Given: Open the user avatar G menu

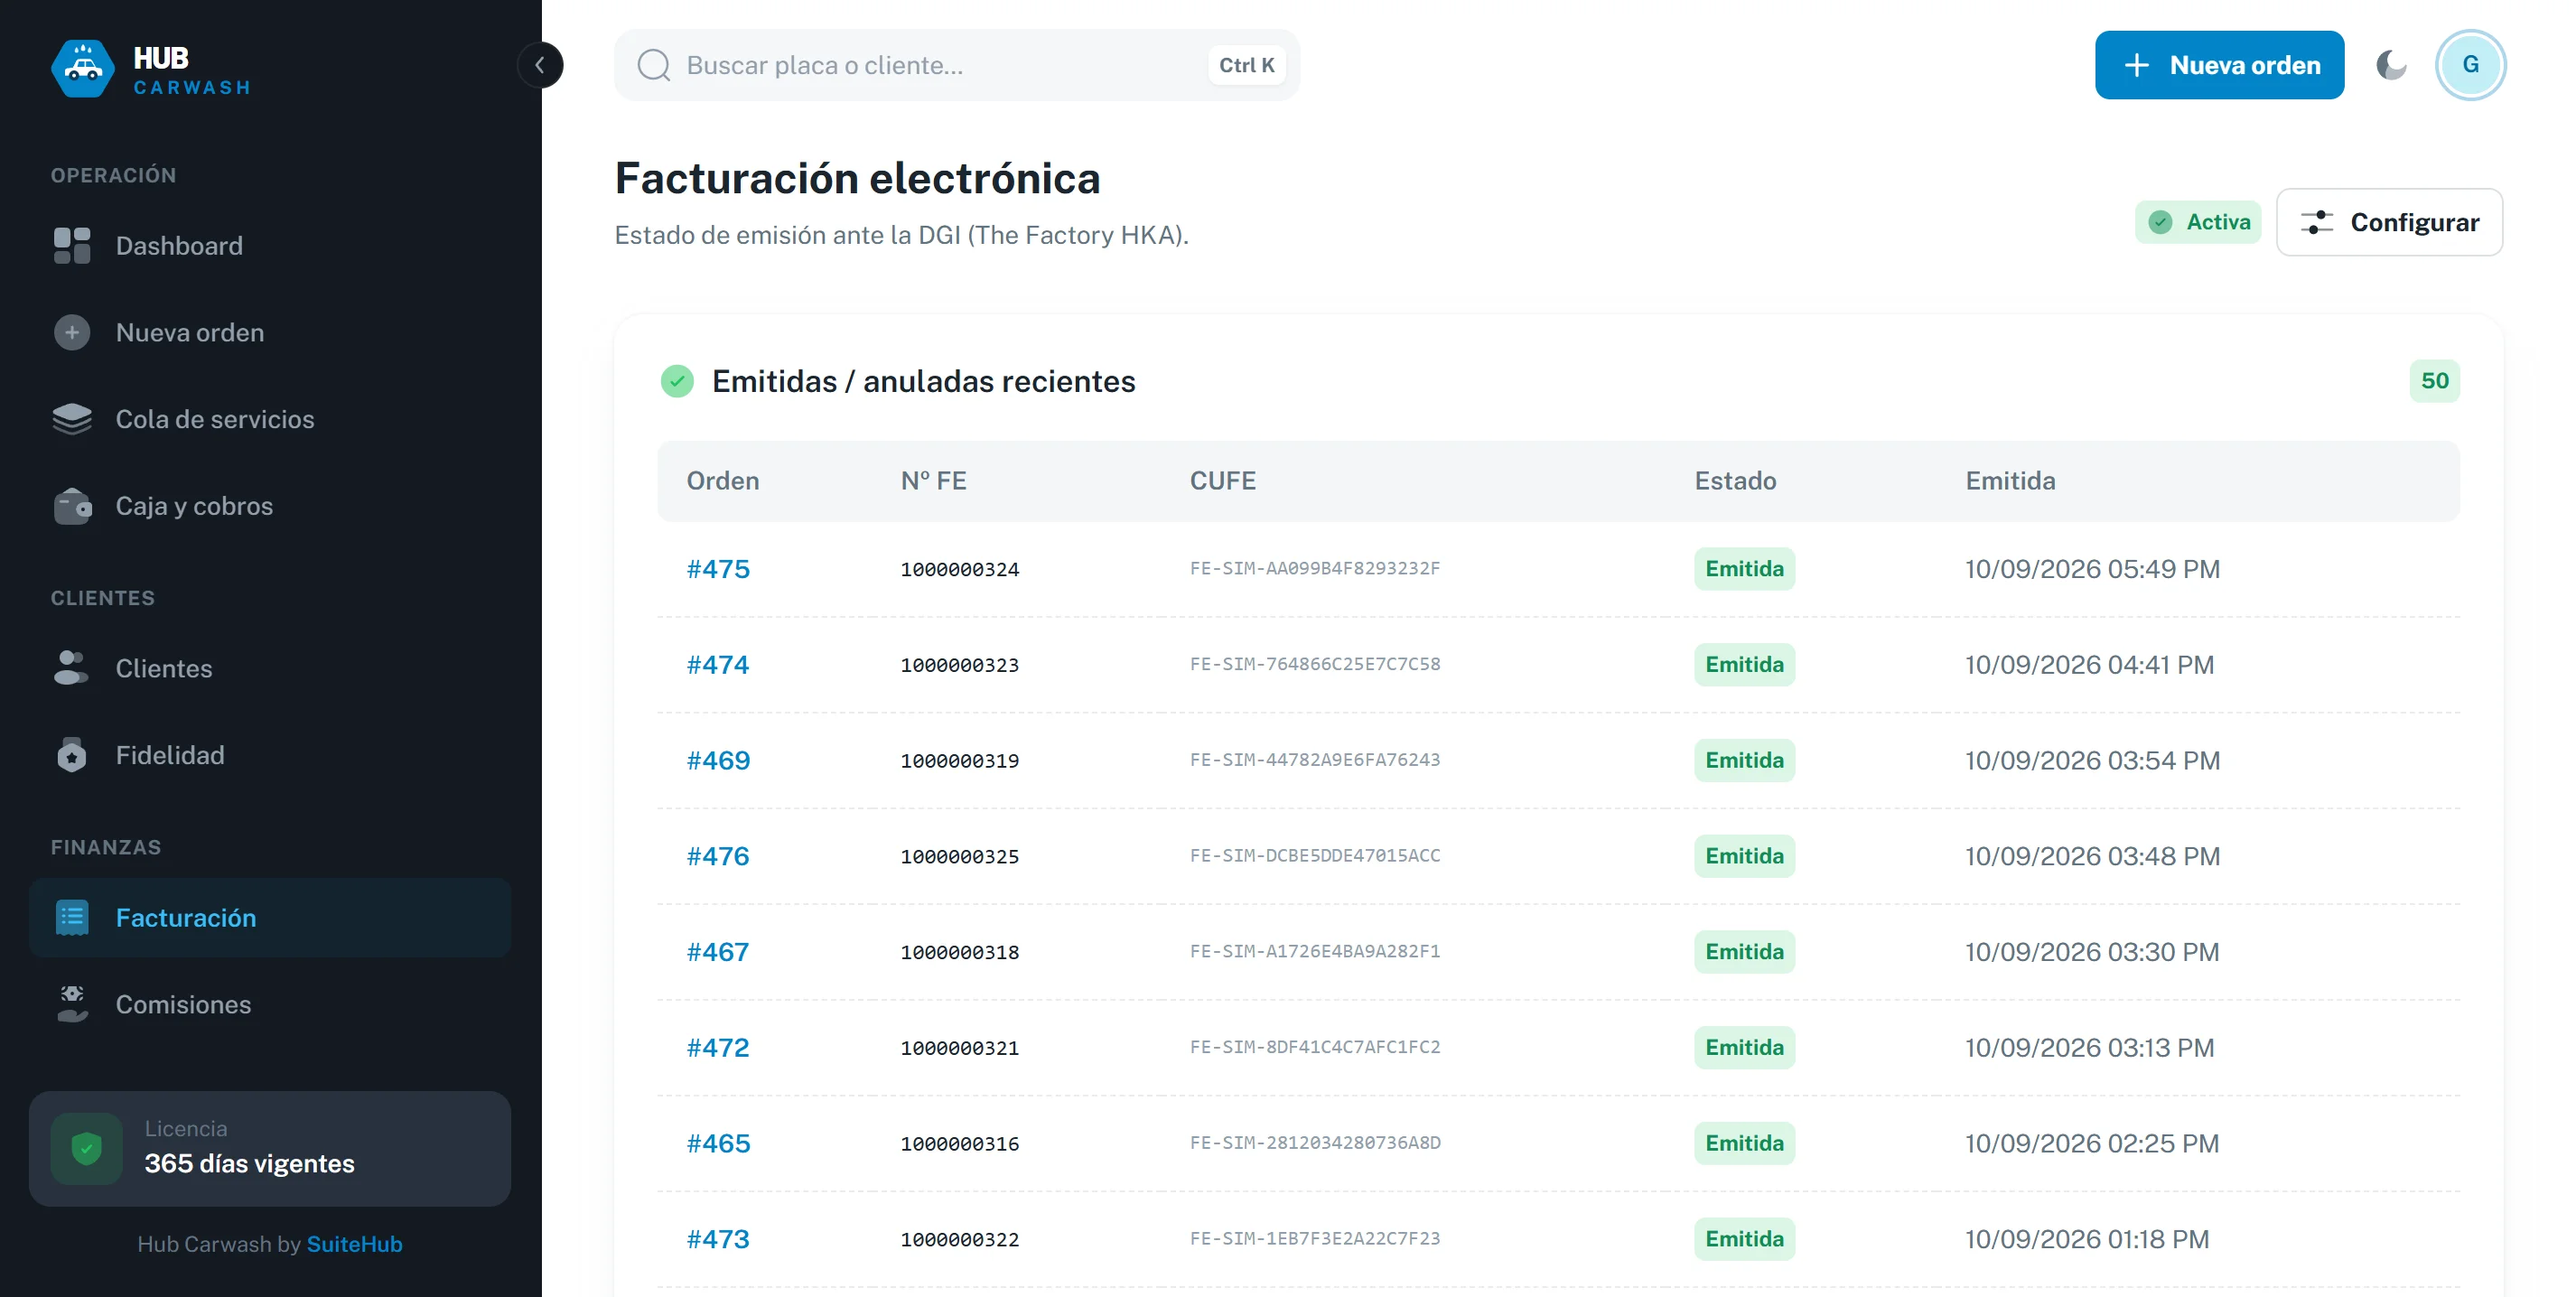Looking at the screenshot, I should point(2470,65).
